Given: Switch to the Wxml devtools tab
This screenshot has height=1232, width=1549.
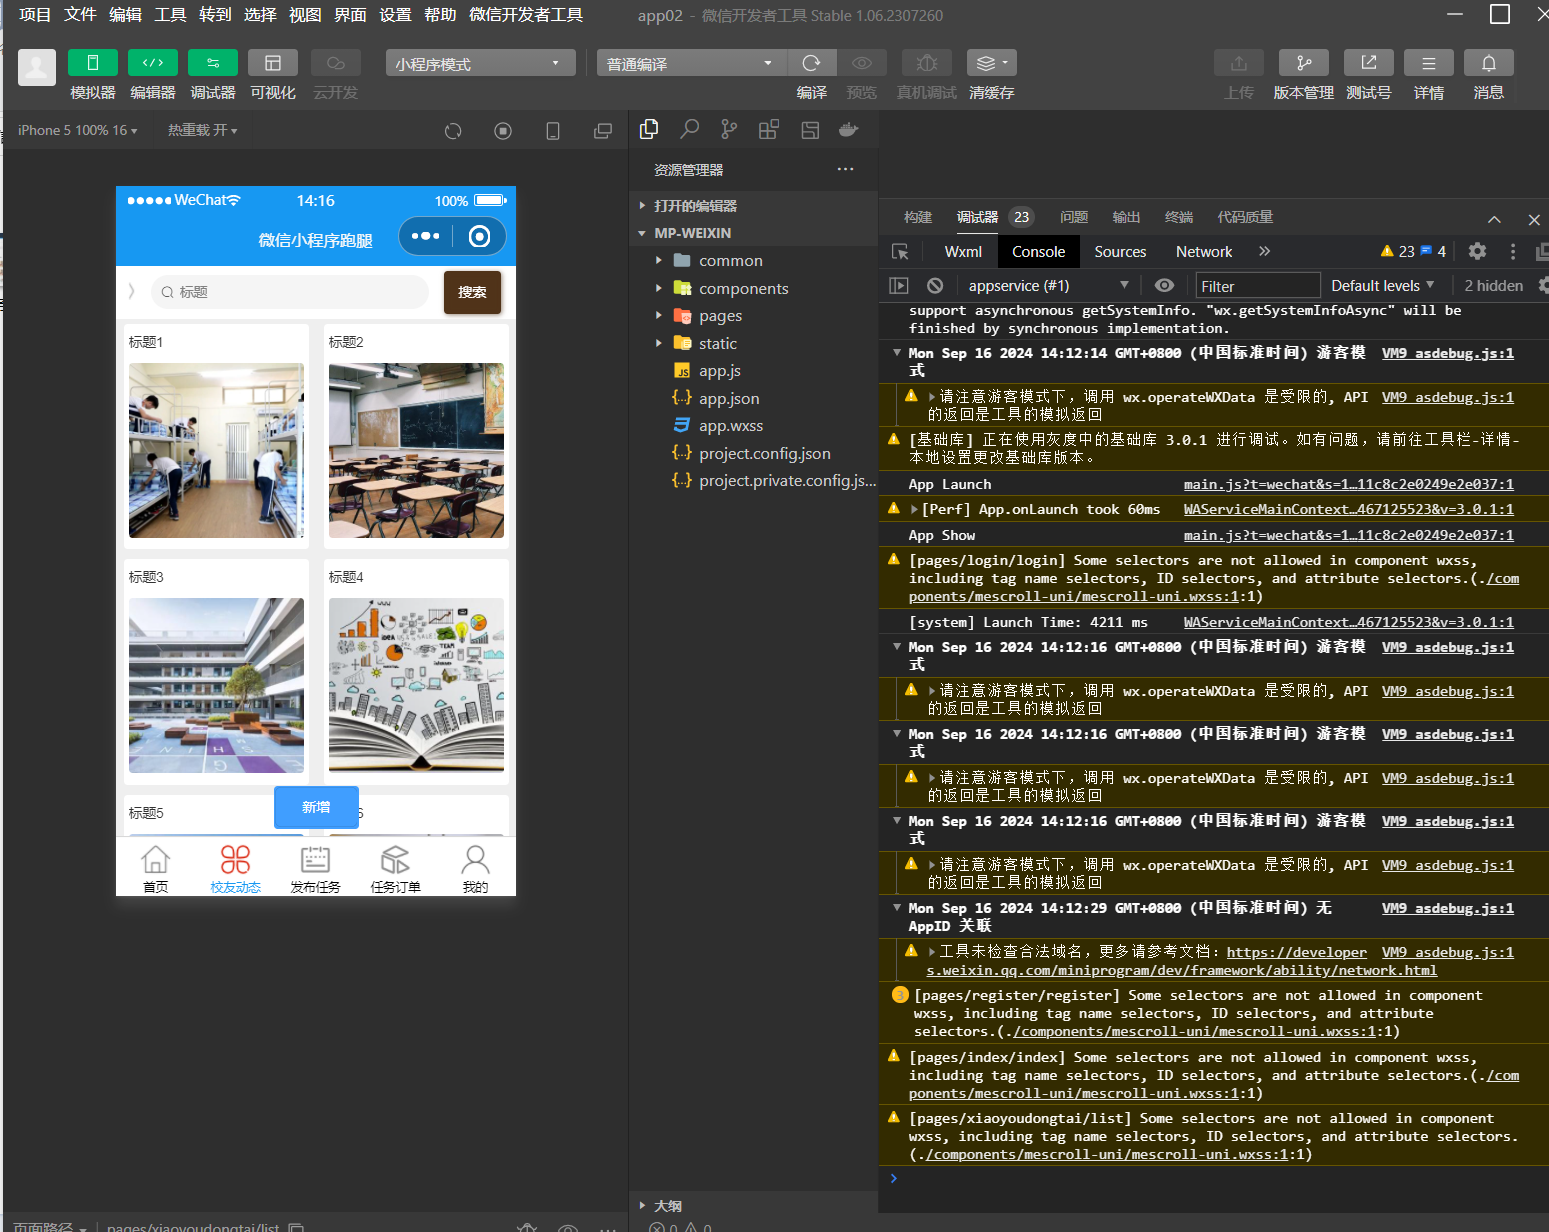Looking at the screenshot, I should click(x=963, y=252).
